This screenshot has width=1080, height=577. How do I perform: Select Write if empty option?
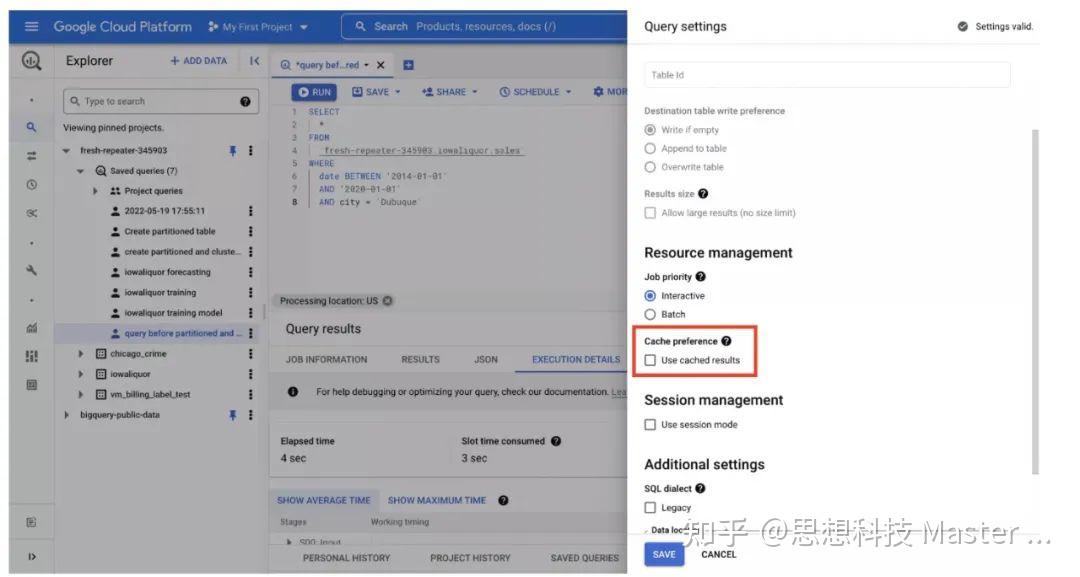(650, 129)
